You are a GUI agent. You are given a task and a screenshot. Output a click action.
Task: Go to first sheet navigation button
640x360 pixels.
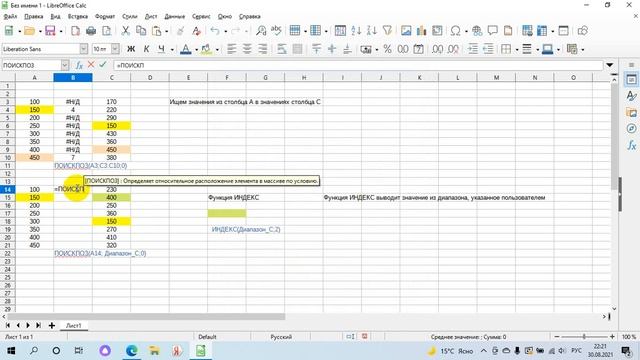[7, 325]
